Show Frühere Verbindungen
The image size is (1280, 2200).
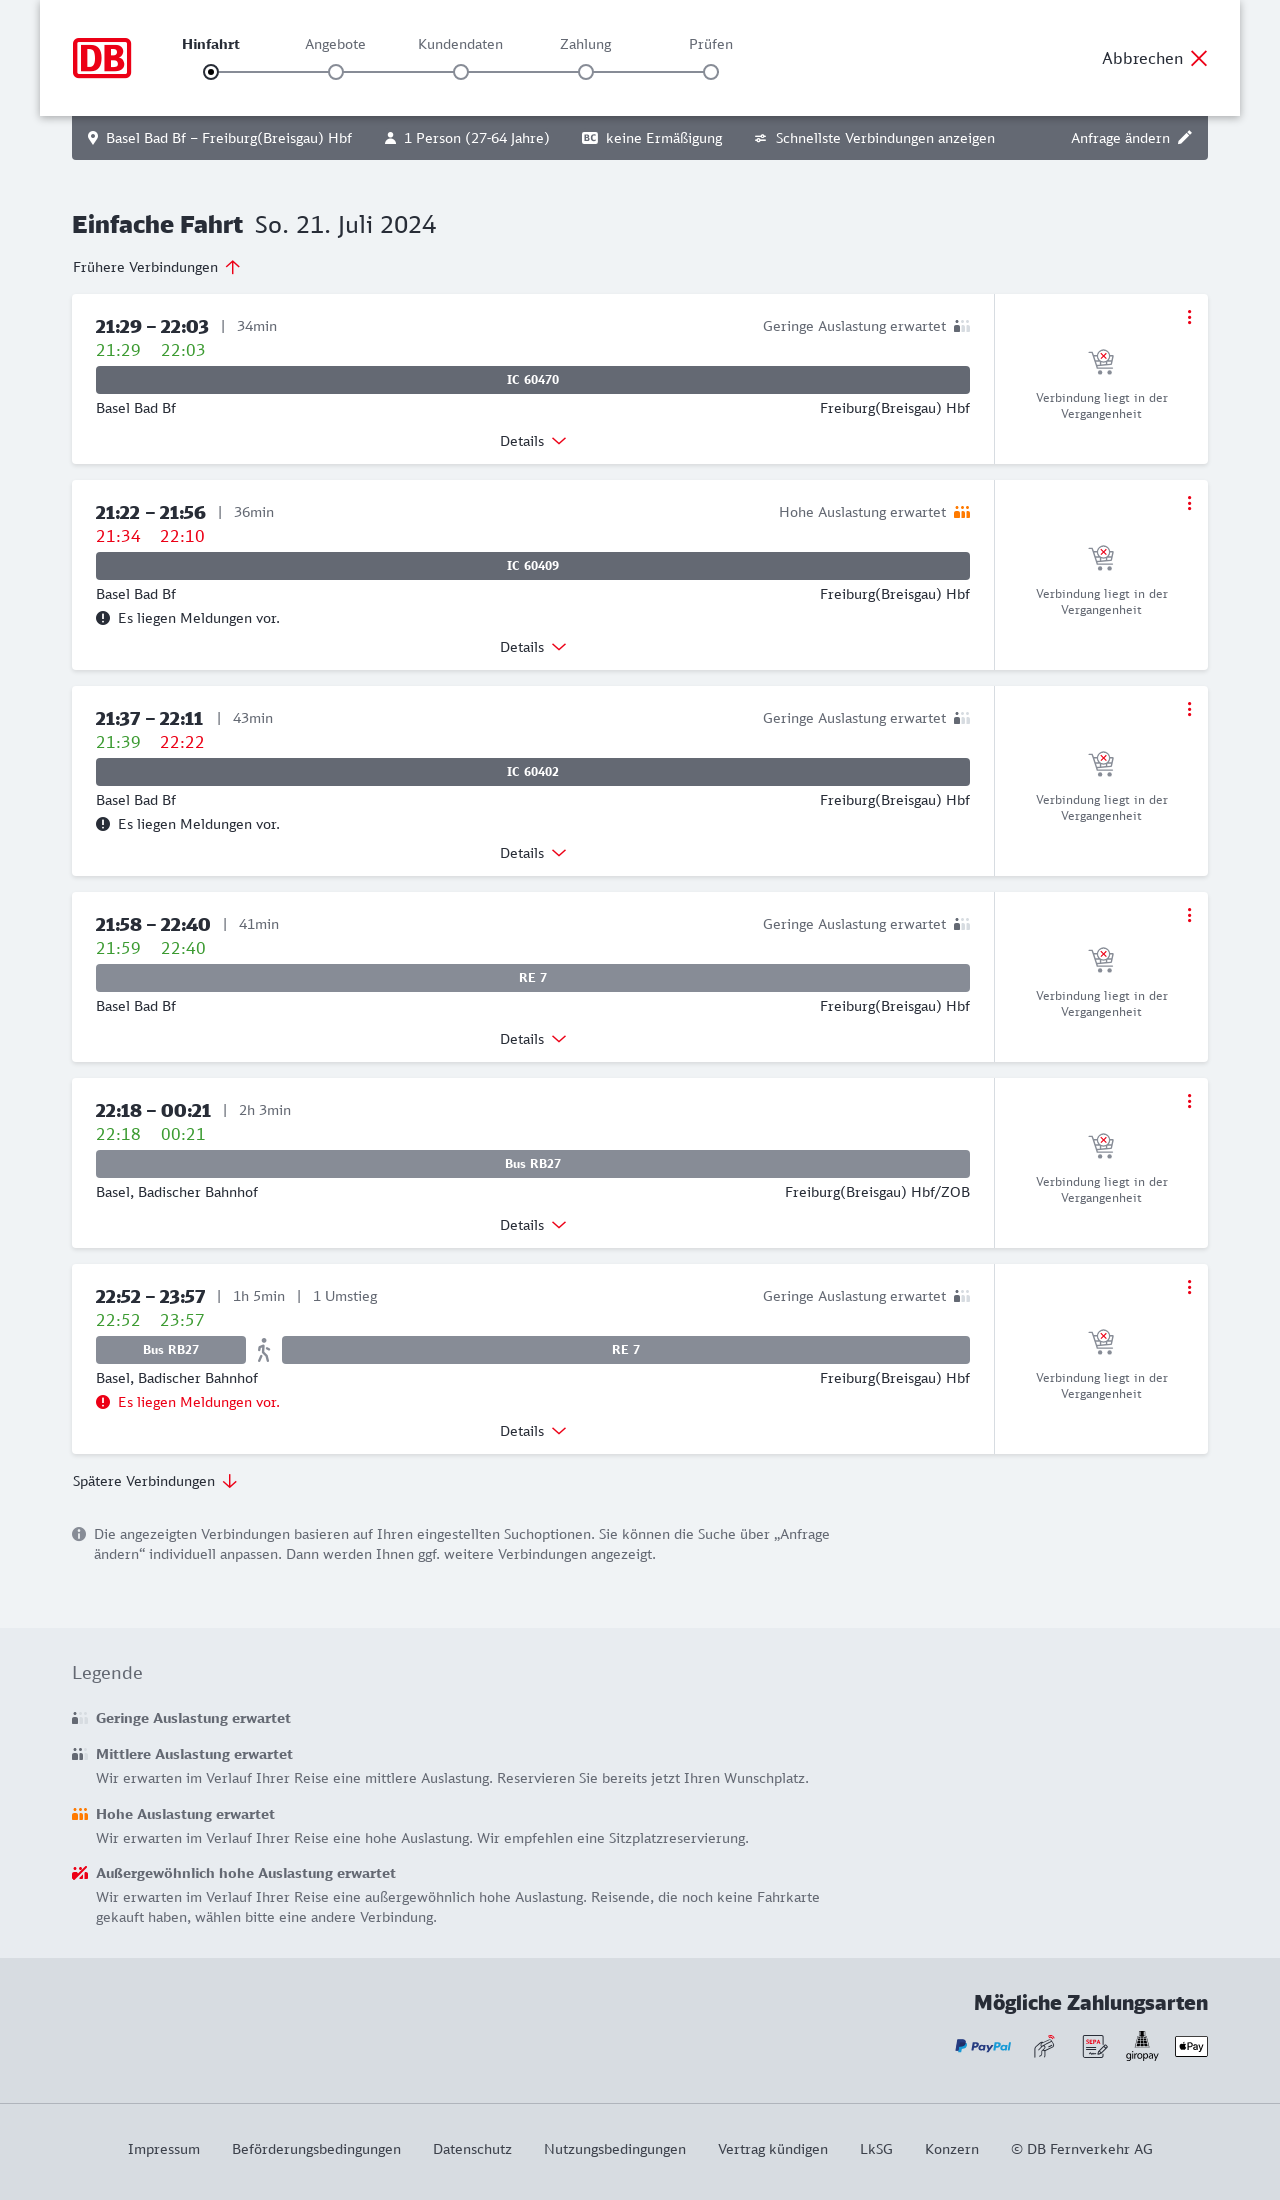pos(157,267)
